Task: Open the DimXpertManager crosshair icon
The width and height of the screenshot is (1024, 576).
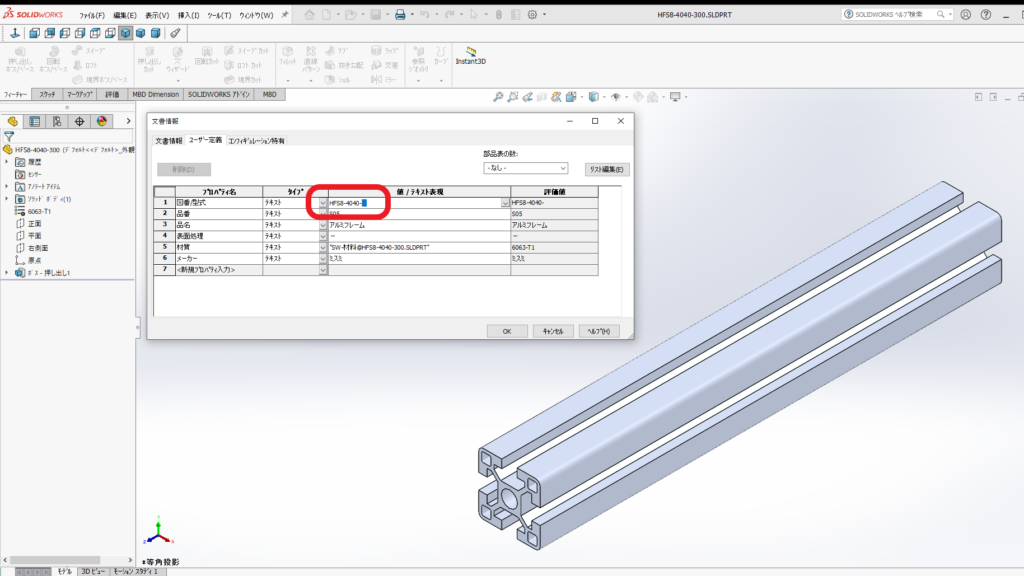Action: (79, 121)
